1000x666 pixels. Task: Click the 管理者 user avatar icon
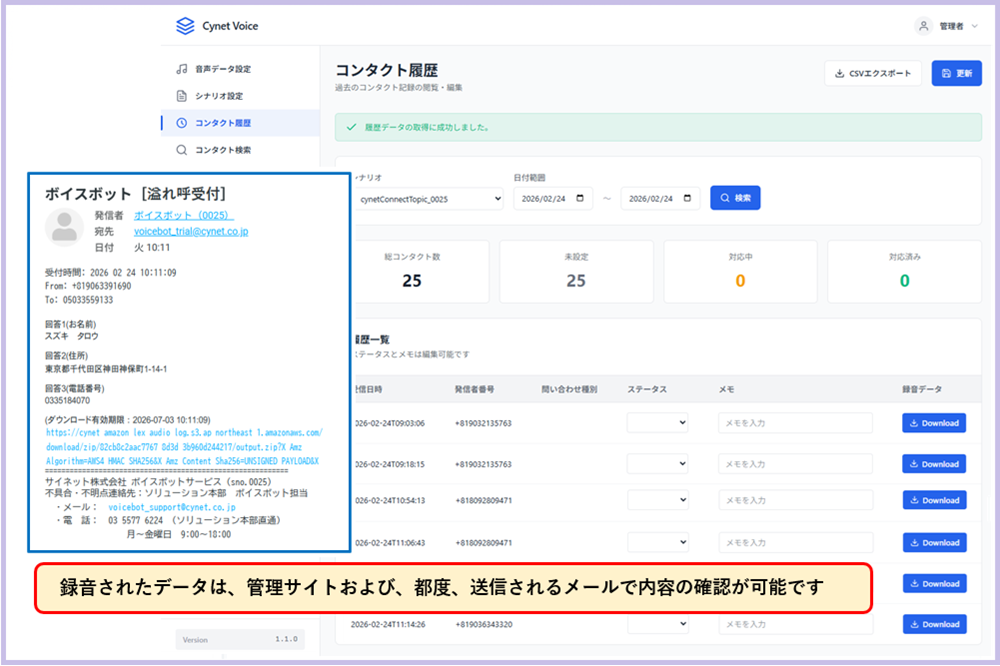tap(924, 26)
